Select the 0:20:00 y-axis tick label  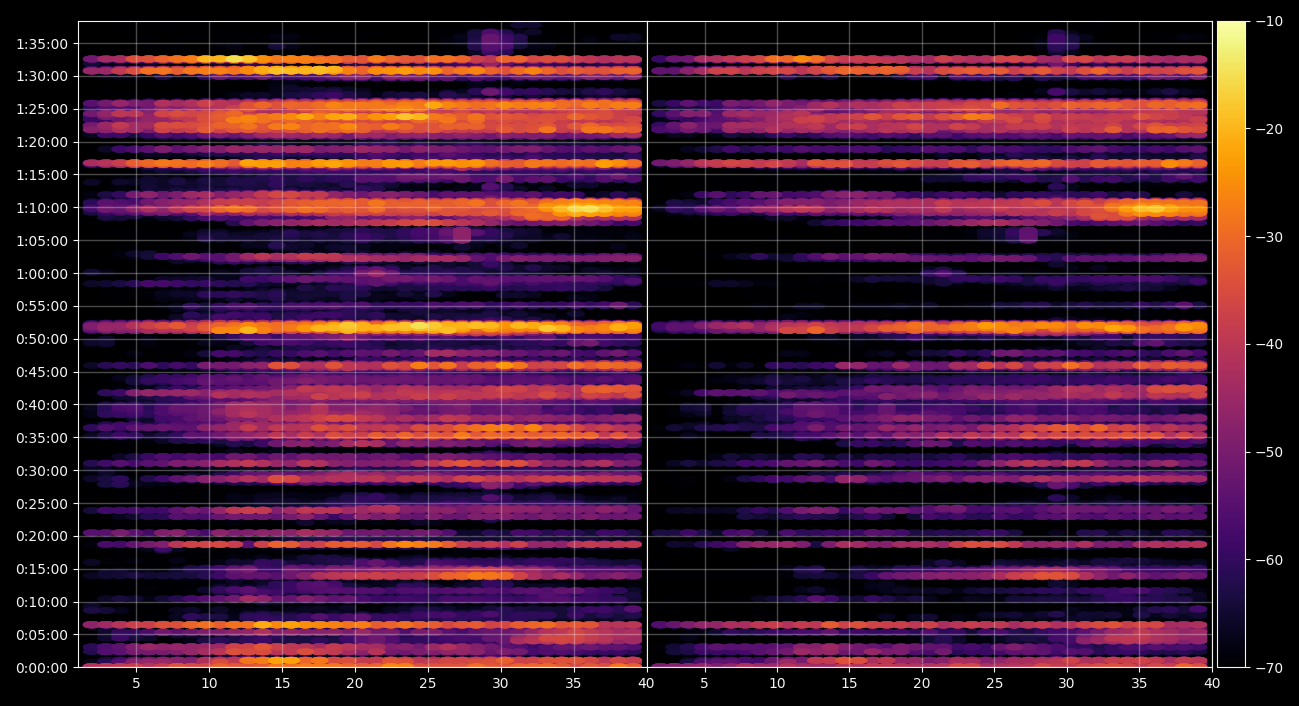pos(42,536)
